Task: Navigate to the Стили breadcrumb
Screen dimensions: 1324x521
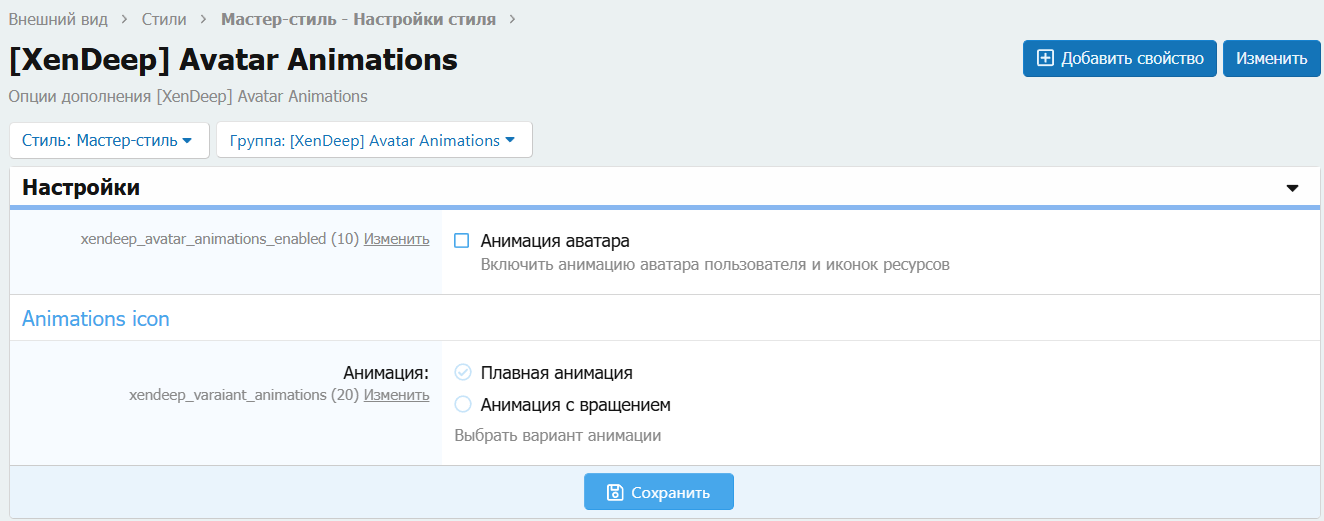Action: (x=163, y=19)
